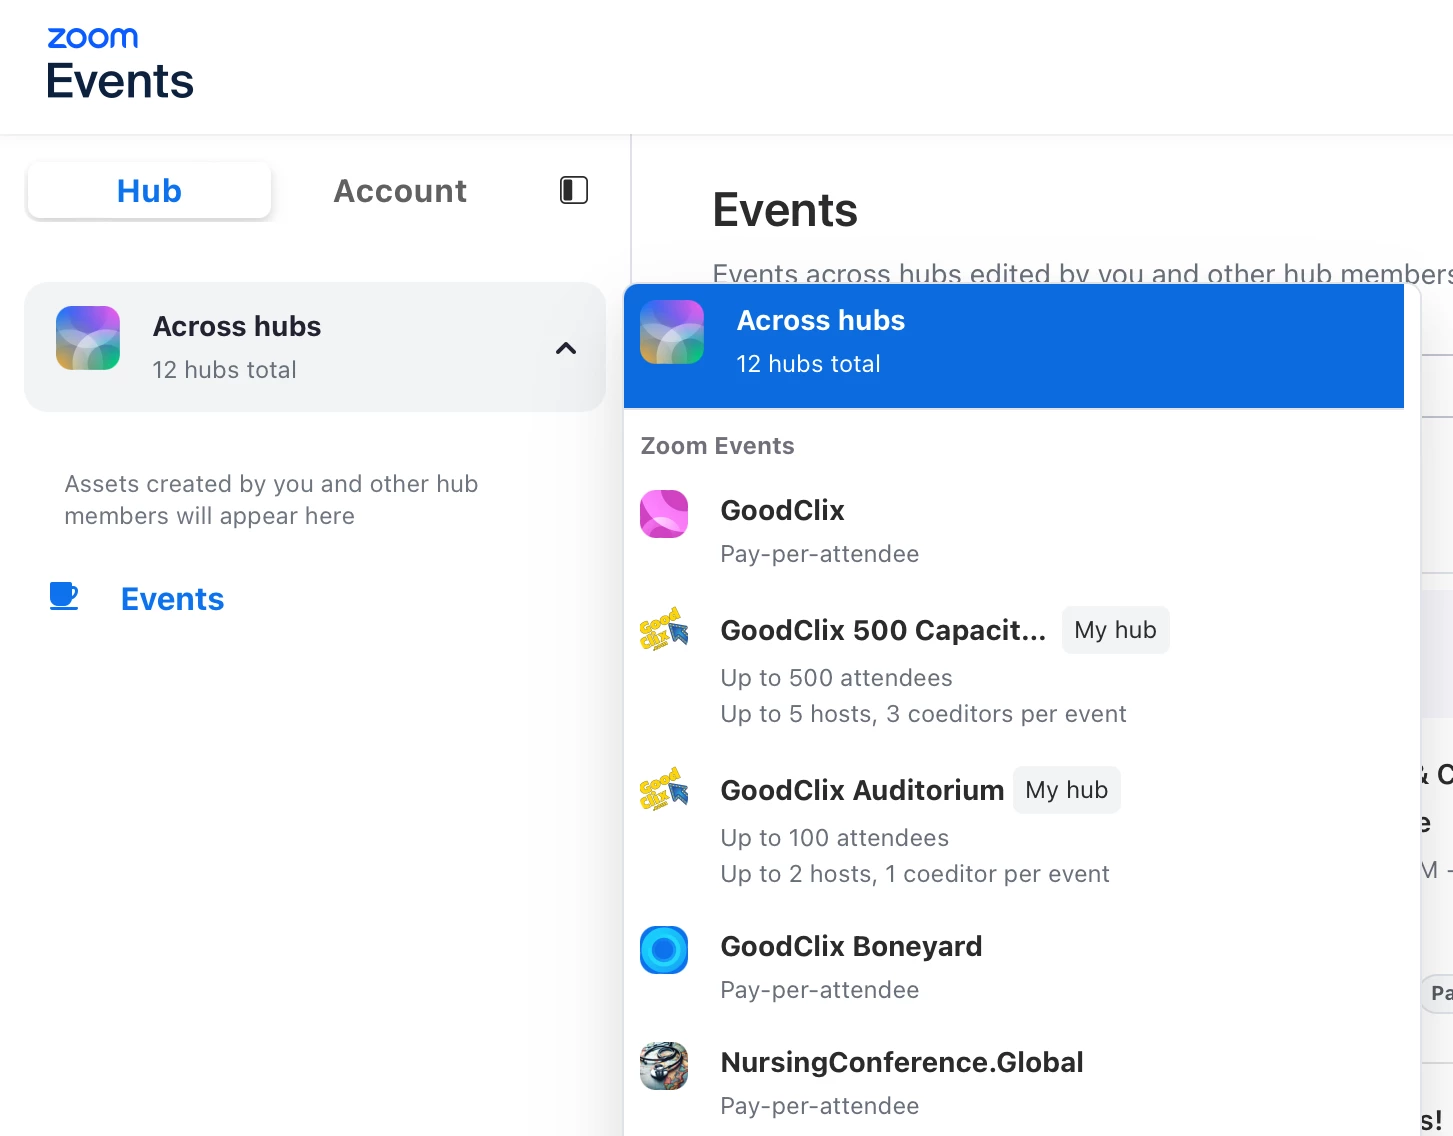Switch to the Account tab

400,190
